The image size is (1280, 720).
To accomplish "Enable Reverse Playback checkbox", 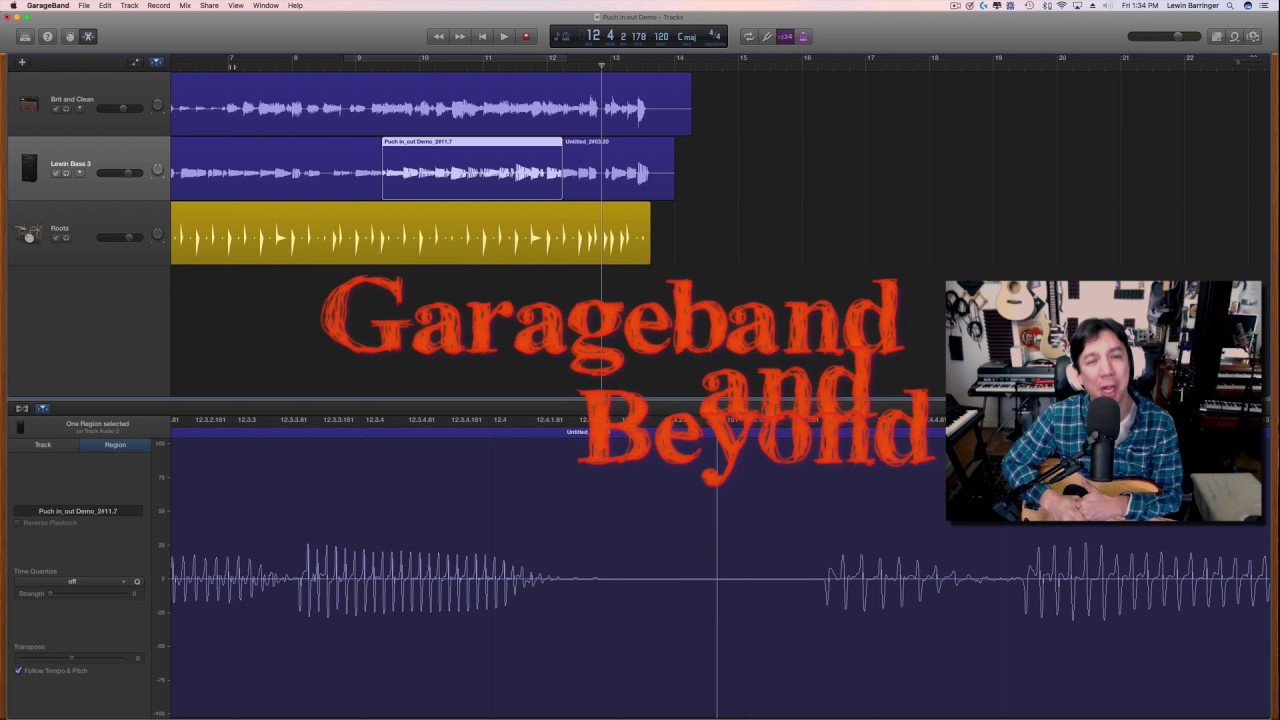I will (17, 523).
